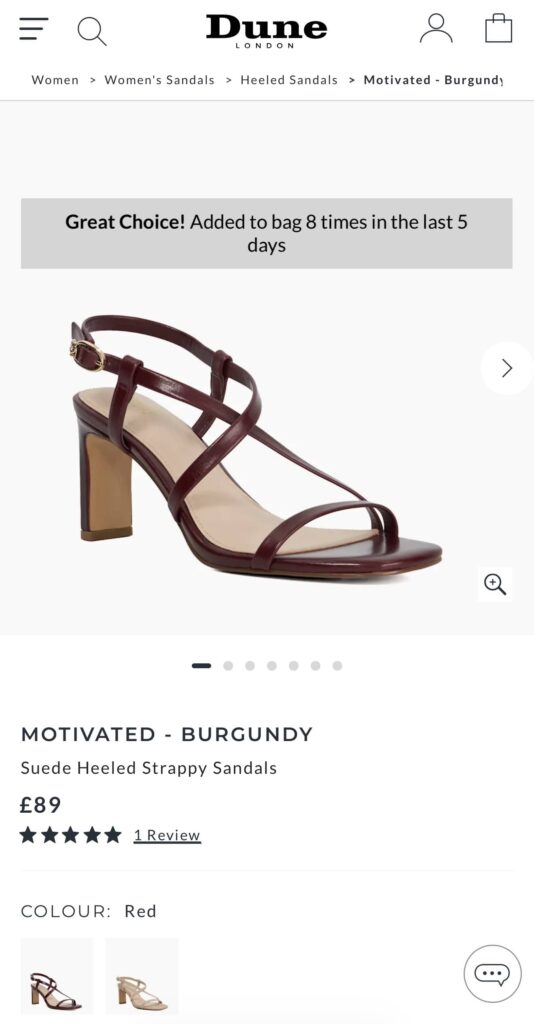
Task: Open the hamburger navigation menu
Action: (33, 29)
